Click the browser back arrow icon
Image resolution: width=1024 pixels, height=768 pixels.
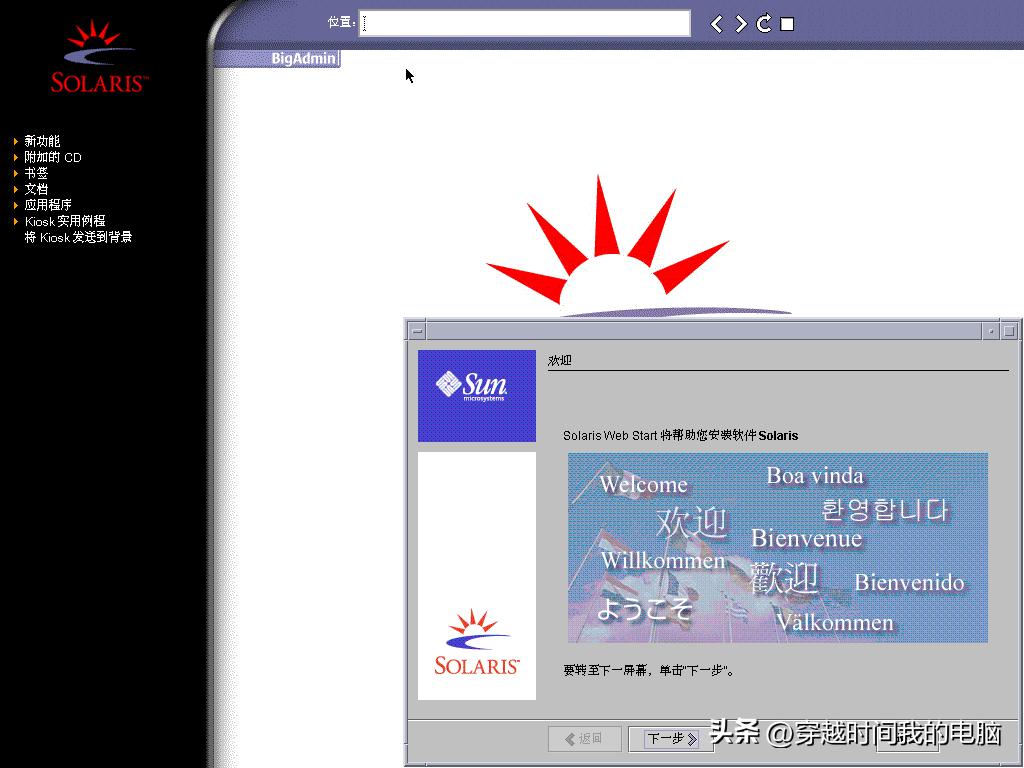716,24
